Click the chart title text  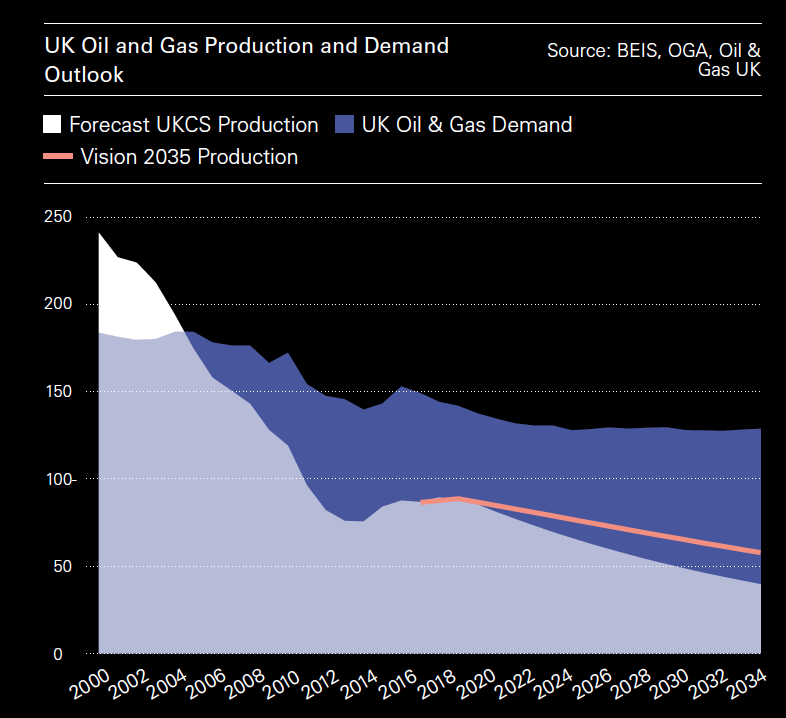click(246, 60)
